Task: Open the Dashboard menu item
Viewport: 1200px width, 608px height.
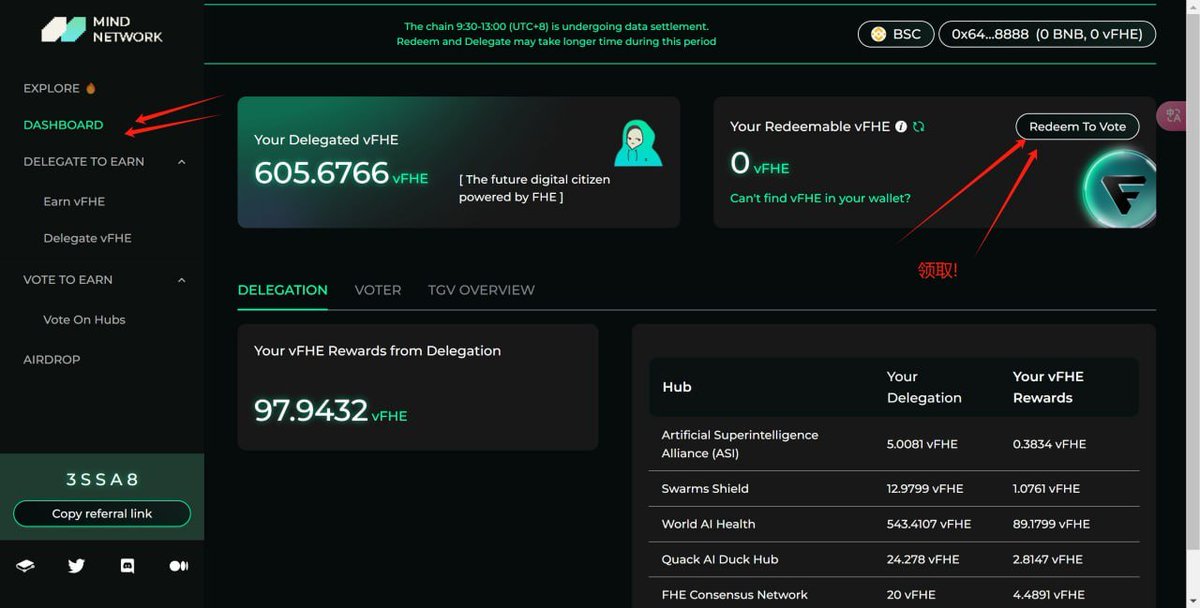Action: 63,125
